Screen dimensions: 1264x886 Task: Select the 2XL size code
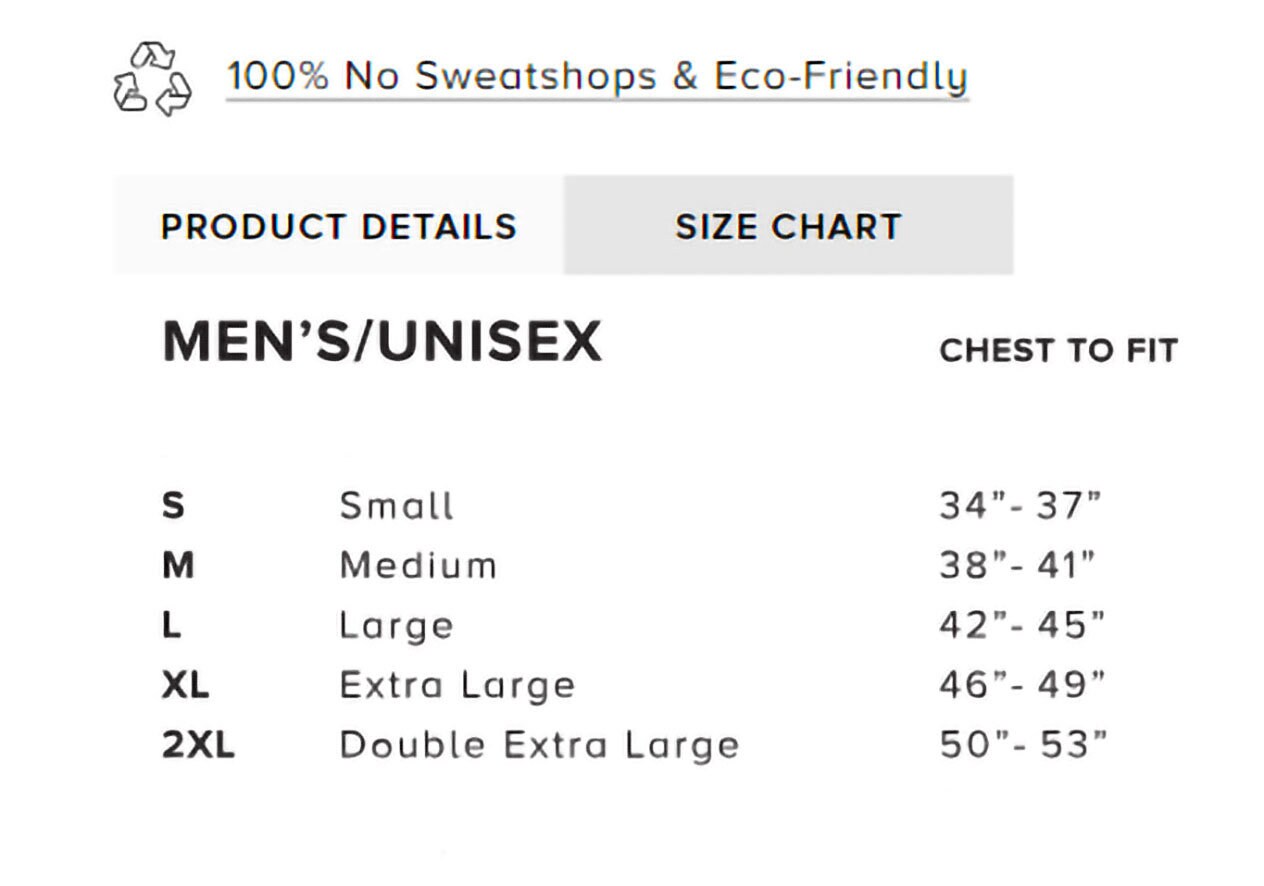198,746
